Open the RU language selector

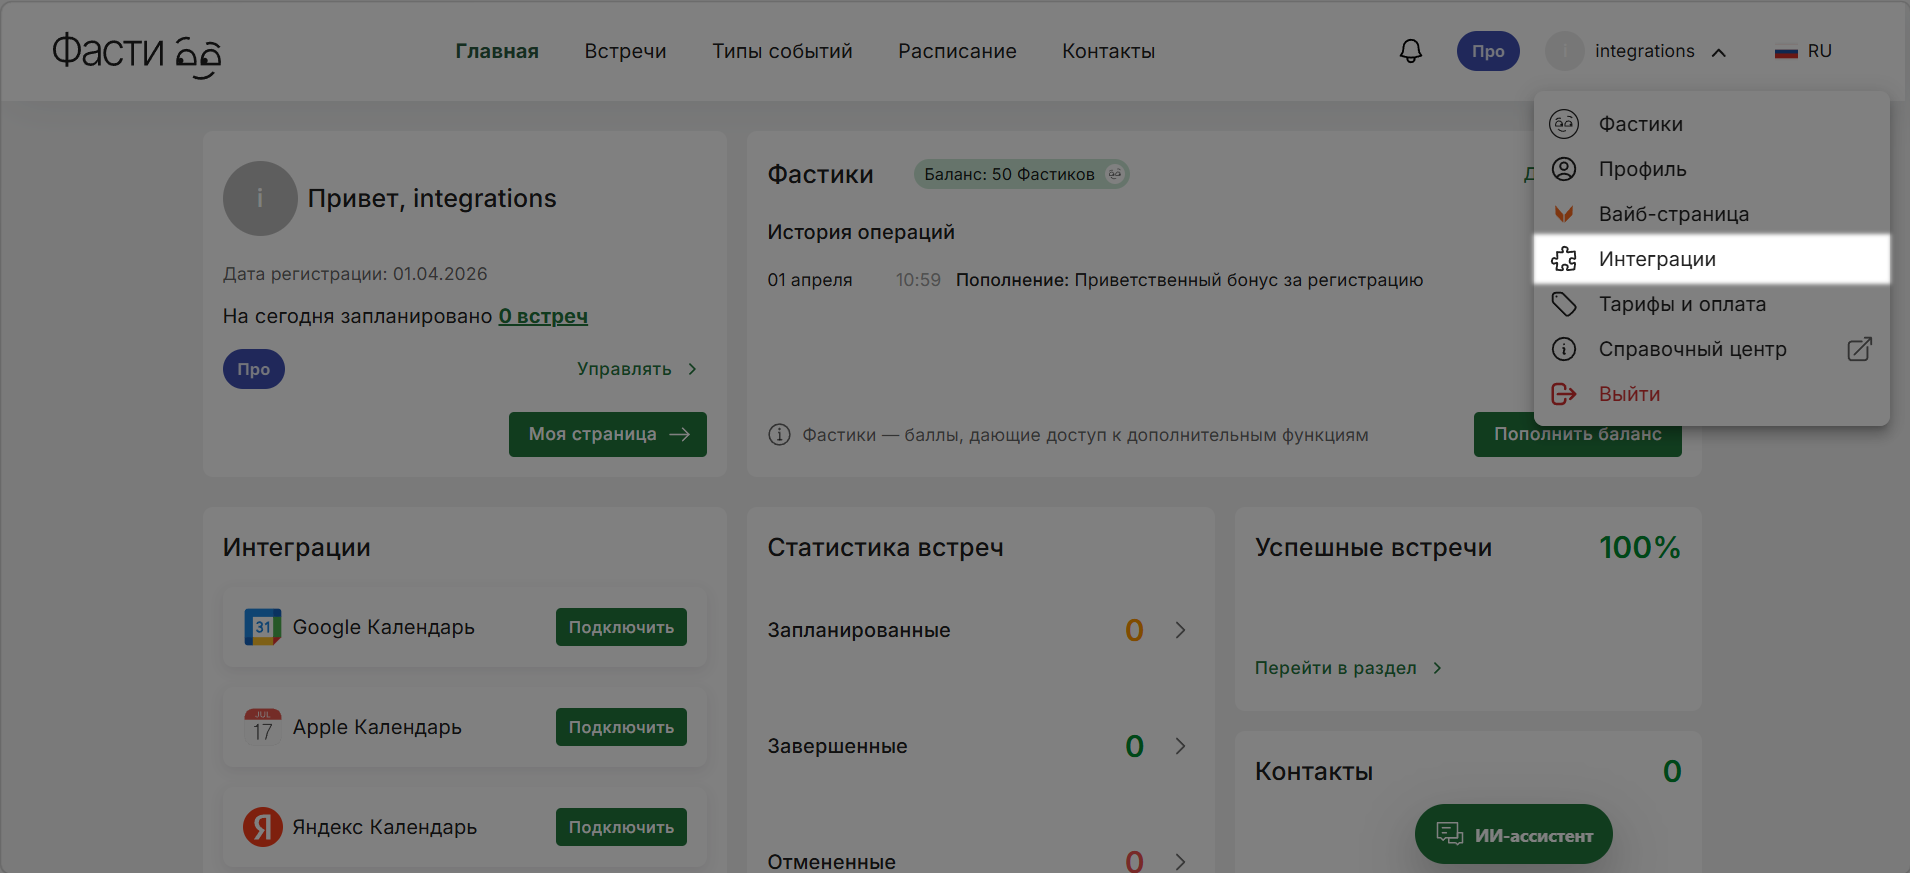1804,51
